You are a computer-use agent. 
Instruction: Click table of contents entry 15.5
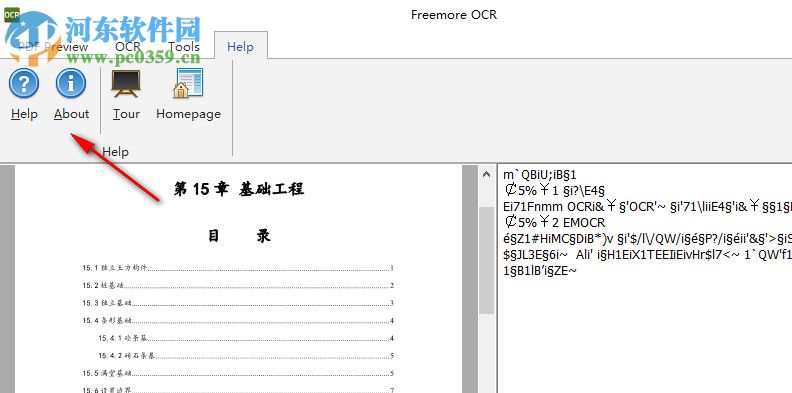pos(238,374)
